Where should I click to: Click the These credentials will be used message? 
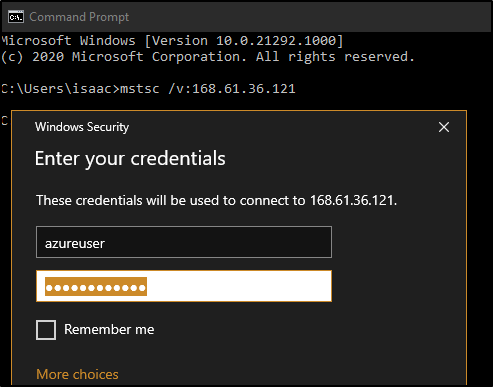pos(217,200)
